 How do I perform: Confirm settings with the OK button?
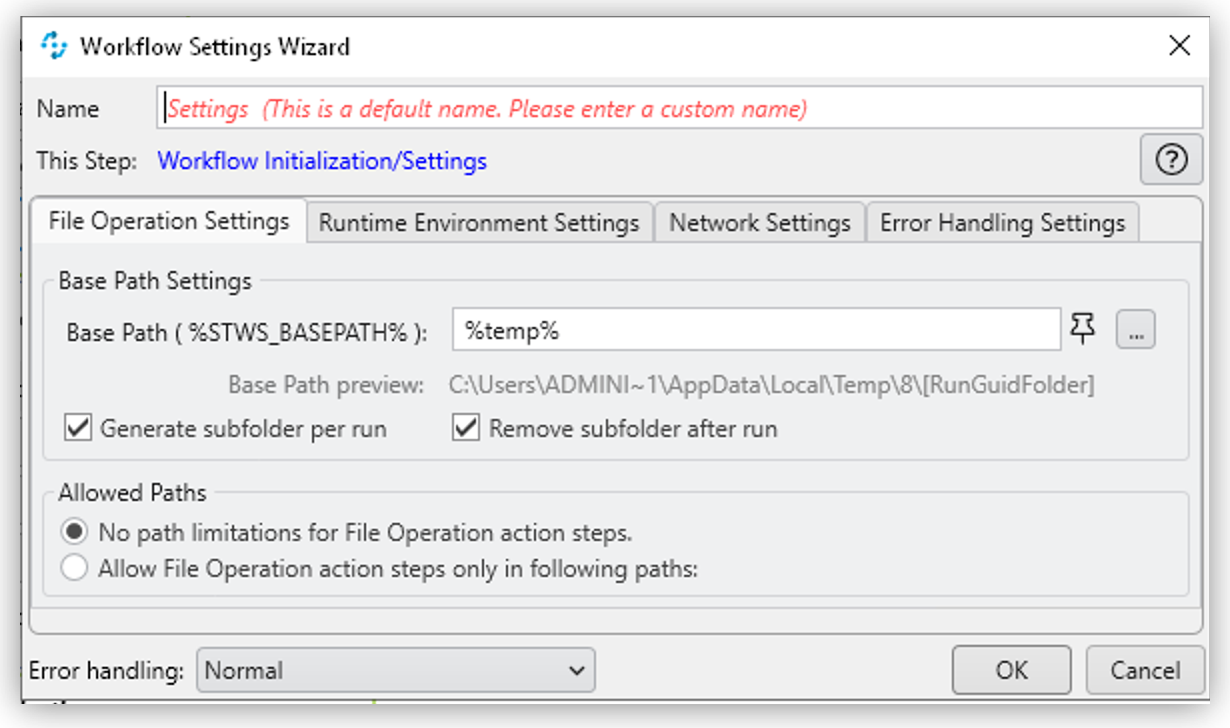(x=1011, y=671)
